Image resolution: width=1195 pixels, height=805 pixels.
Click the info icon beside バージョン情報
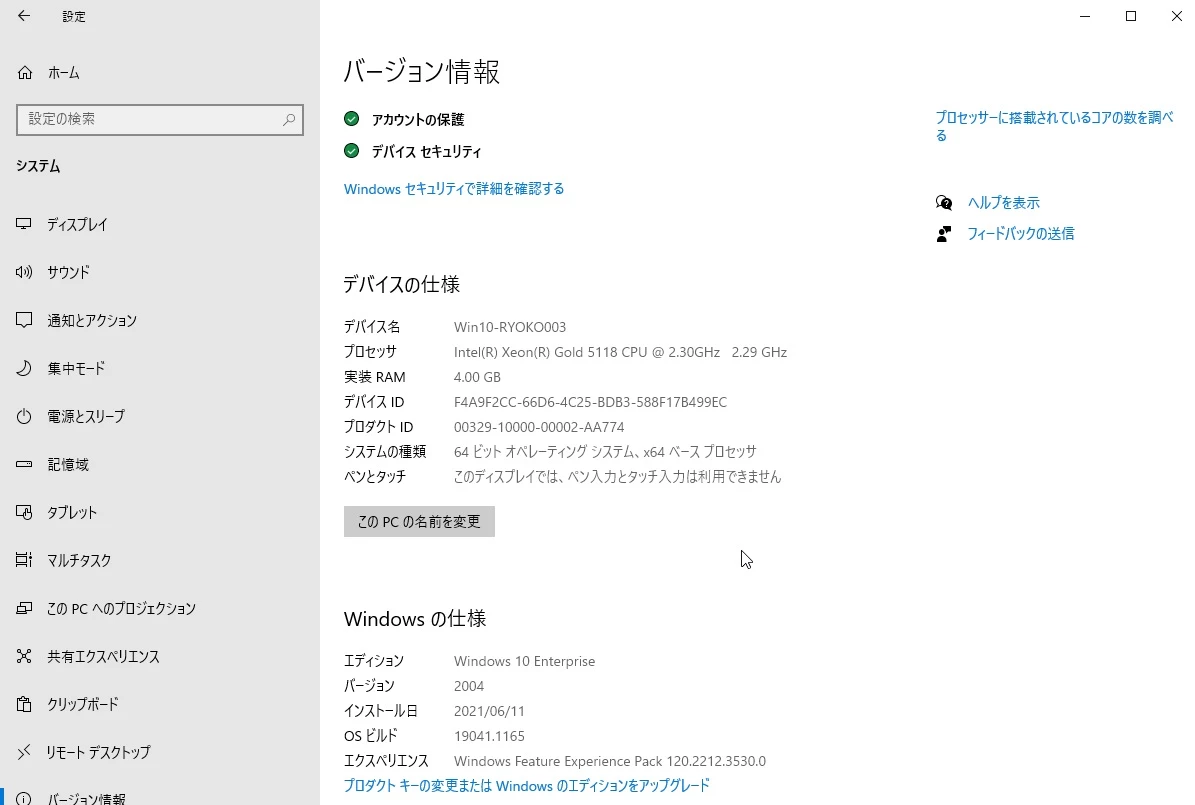tap(24, 799)
